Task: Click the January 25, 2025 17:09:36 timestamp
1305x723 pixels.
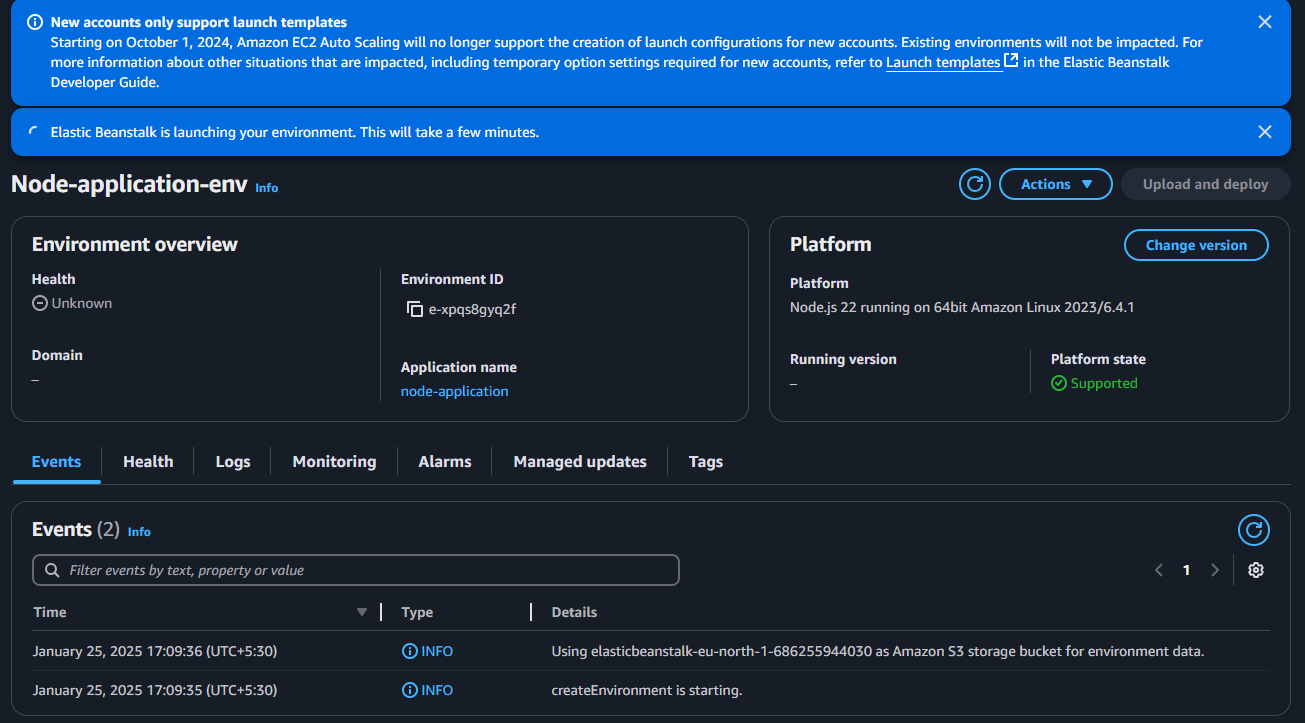Action: click(x=155, y=651)
